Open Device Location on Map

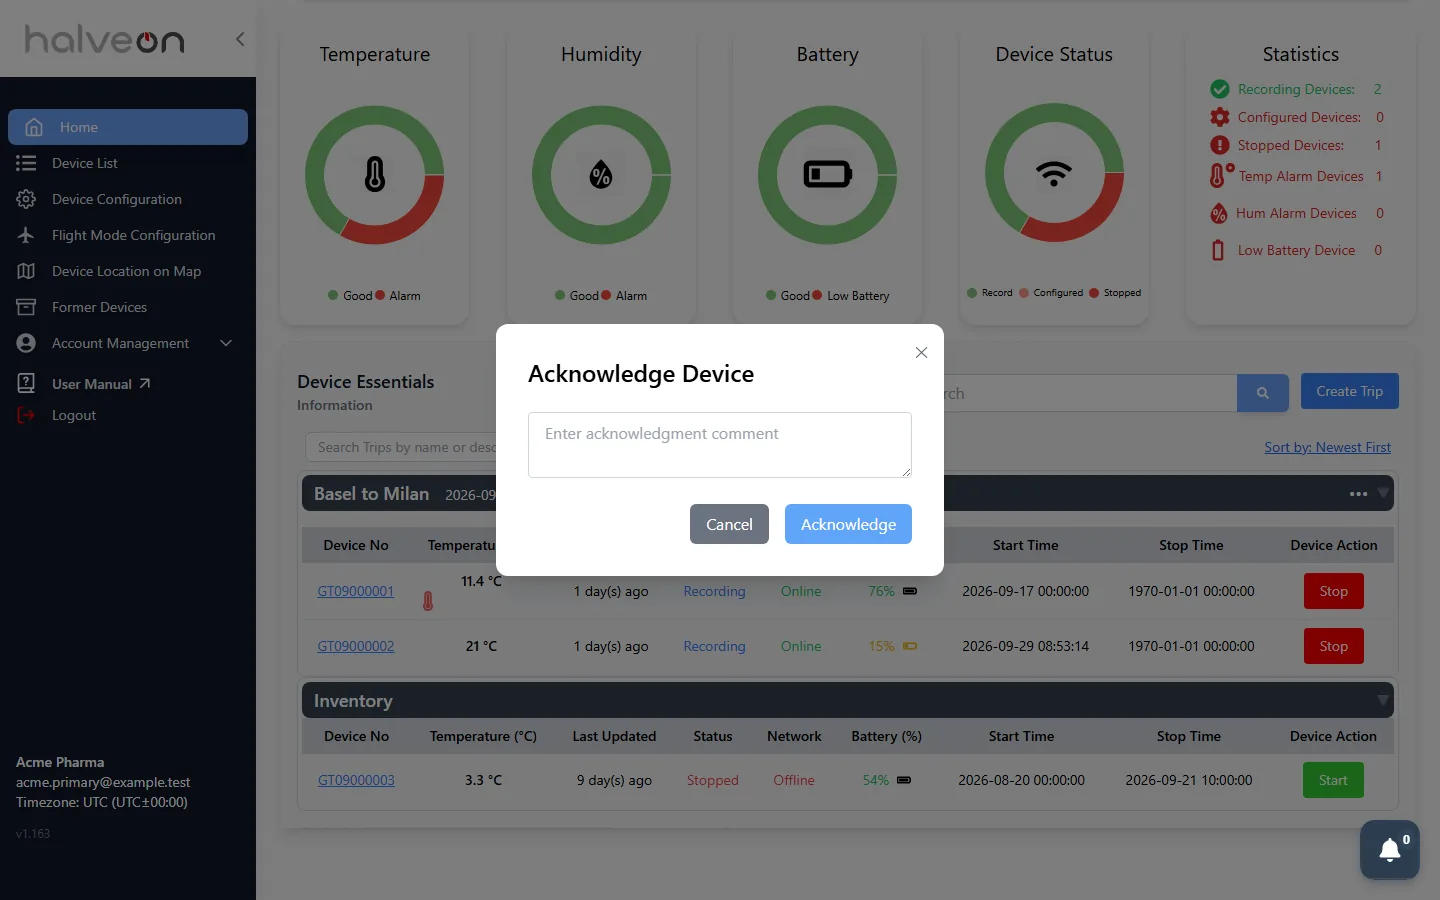pyautogui.click(x=128, y=271)
